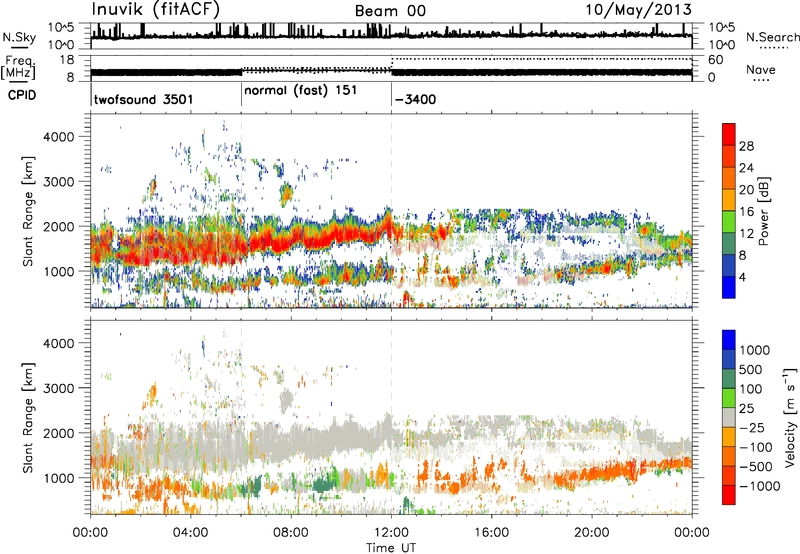The image size is (800, 554).
Task: Click the '16:00' time axis tick label
Action: point(491,533)
